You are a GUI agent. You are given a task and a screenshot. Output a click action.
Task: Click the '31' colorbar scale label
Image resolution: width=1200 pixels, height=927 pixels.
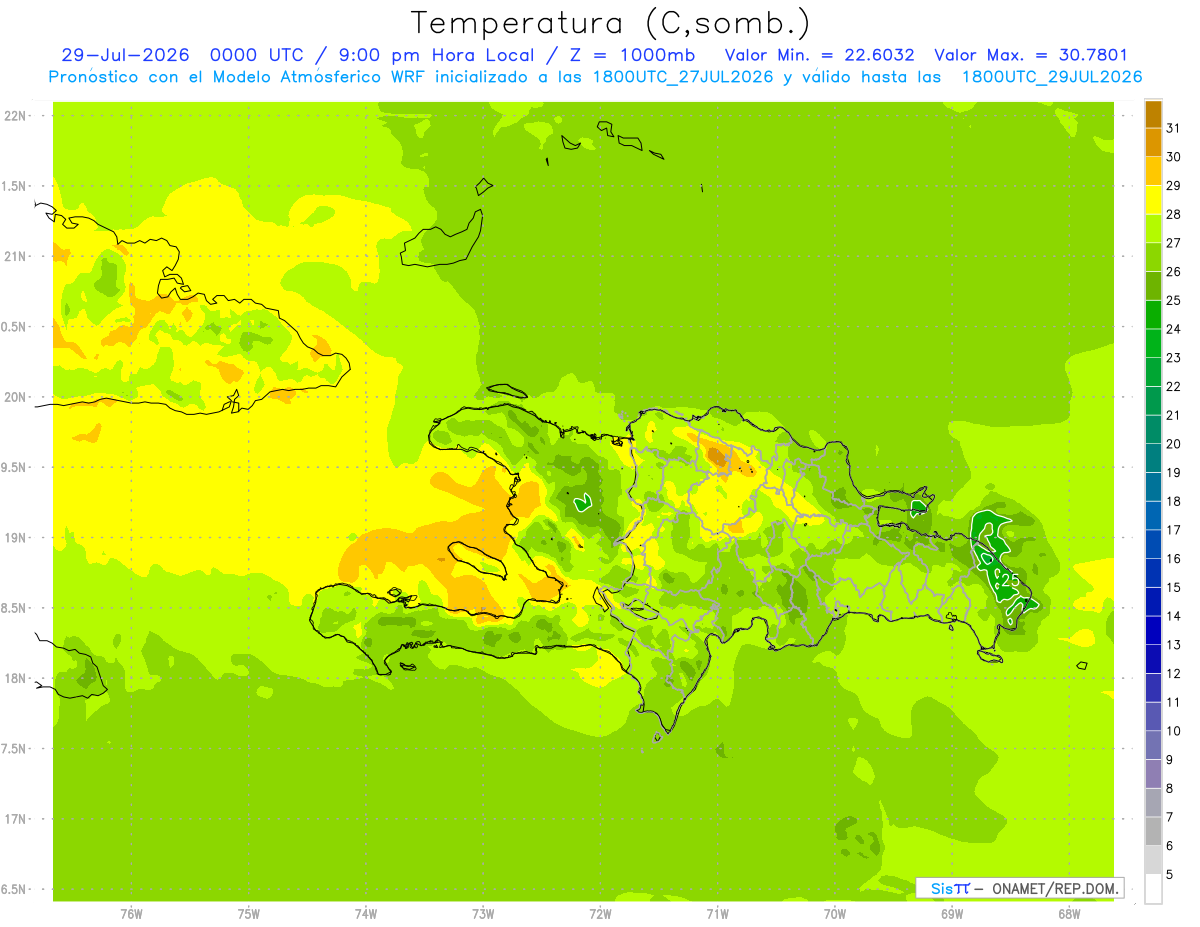coord(1174,127)
